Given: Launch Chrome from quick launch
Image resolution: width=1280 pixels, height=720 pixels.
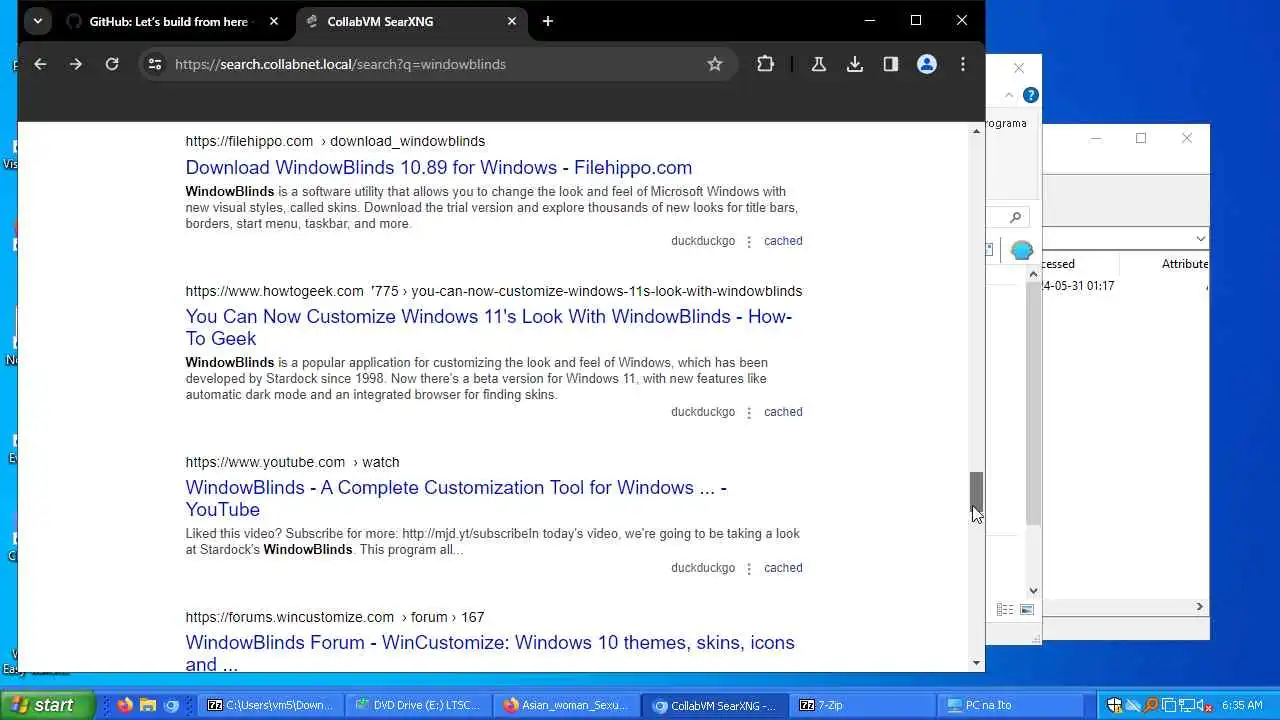Looking at the screenshot, I should 171,705.
